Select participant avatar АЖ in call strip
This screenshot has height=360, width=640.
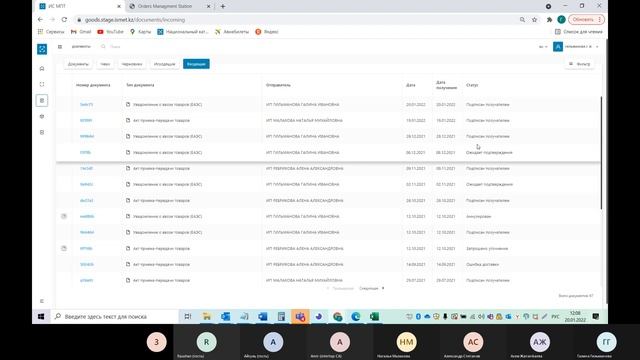click(540, 342)
